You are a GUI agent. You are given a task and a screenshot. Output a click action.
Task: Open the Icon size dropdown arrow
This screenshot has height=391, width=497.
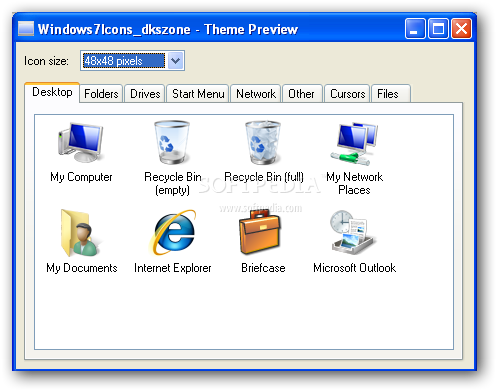[x=176, y=61]
